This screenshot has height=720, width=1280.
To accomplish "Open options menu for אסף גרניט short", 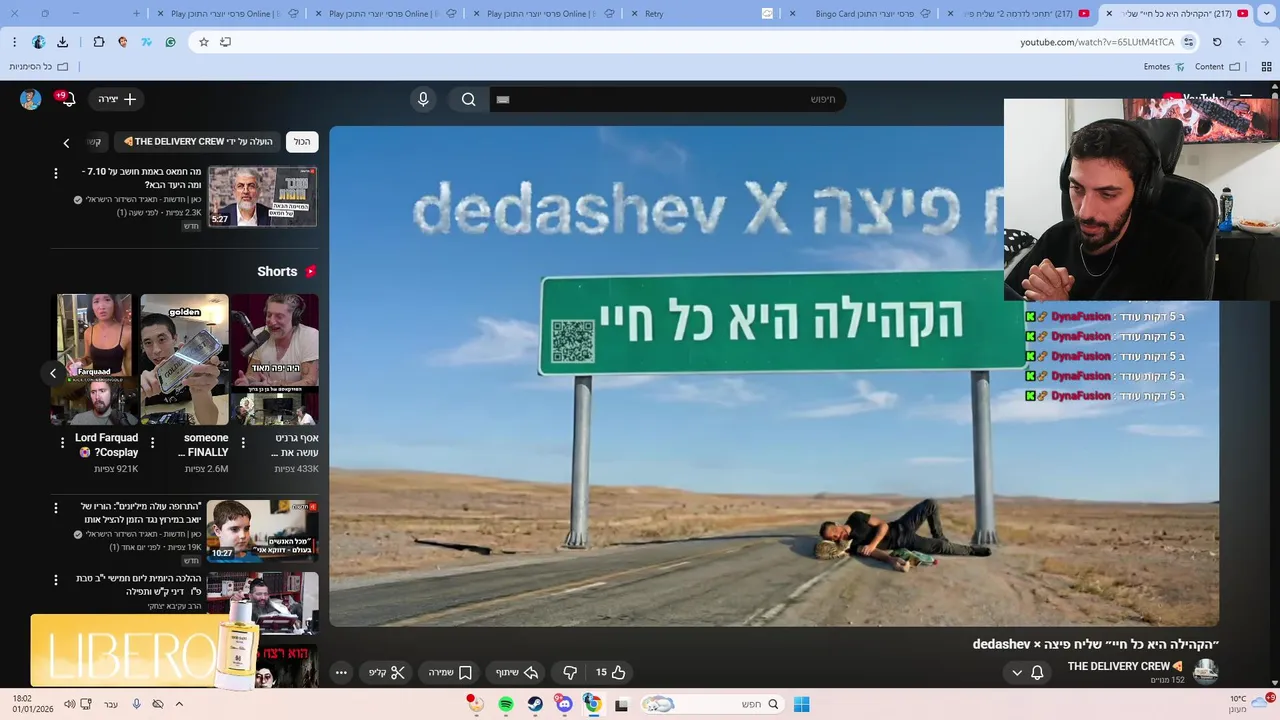I will click(x=242, y=442).
